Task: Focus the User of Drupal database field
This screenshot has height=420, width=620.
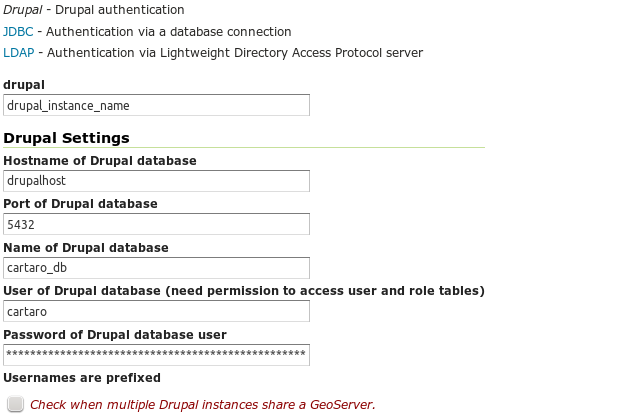Action: [156, 312]
